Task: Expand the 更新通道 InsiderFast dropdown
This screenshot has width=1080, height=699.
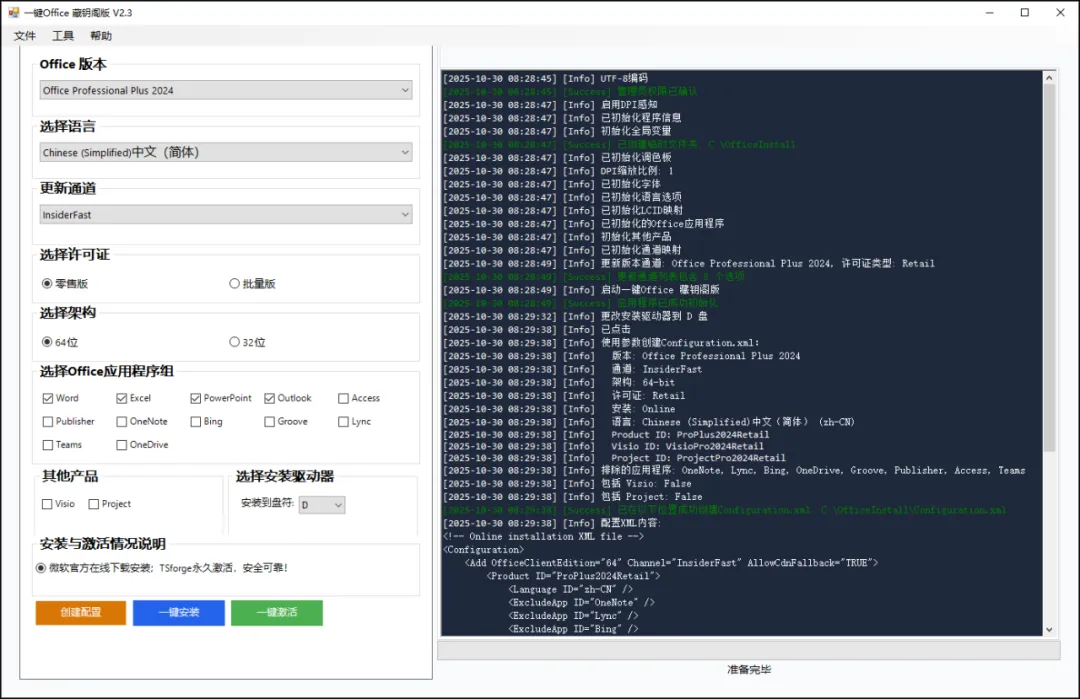Action: [x=226, y=214]
